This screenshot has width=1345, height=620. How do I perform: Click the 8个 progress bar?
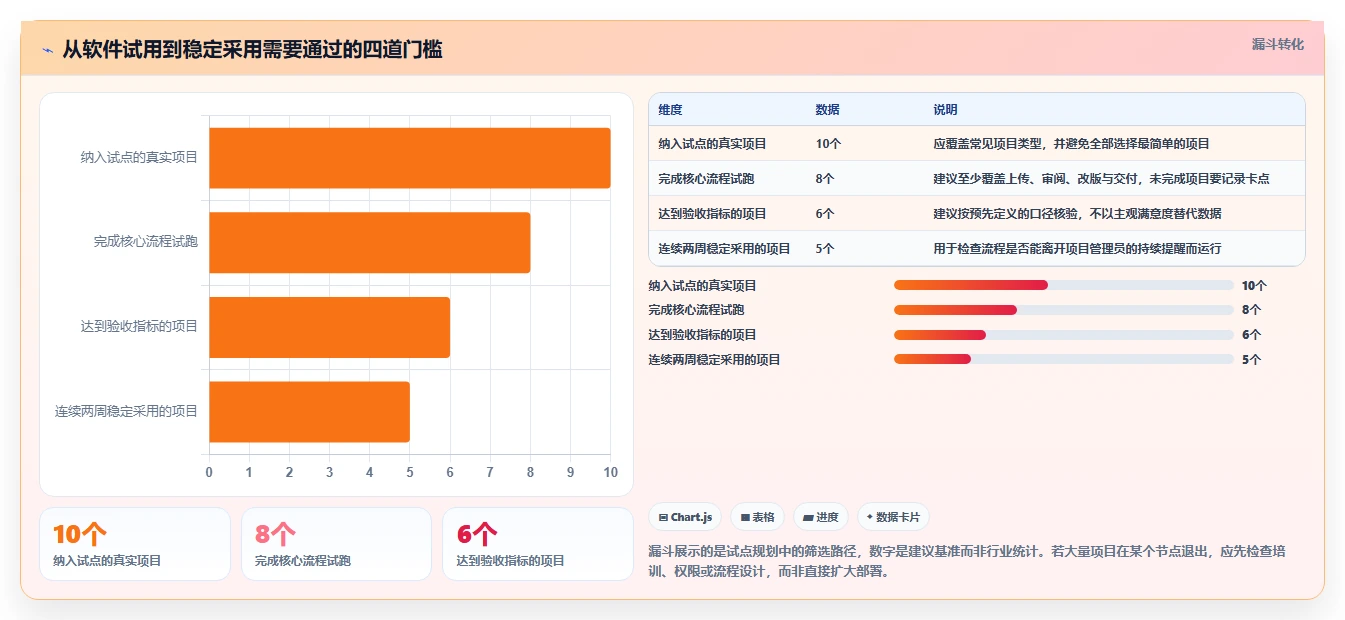[x=1064, y=310]
